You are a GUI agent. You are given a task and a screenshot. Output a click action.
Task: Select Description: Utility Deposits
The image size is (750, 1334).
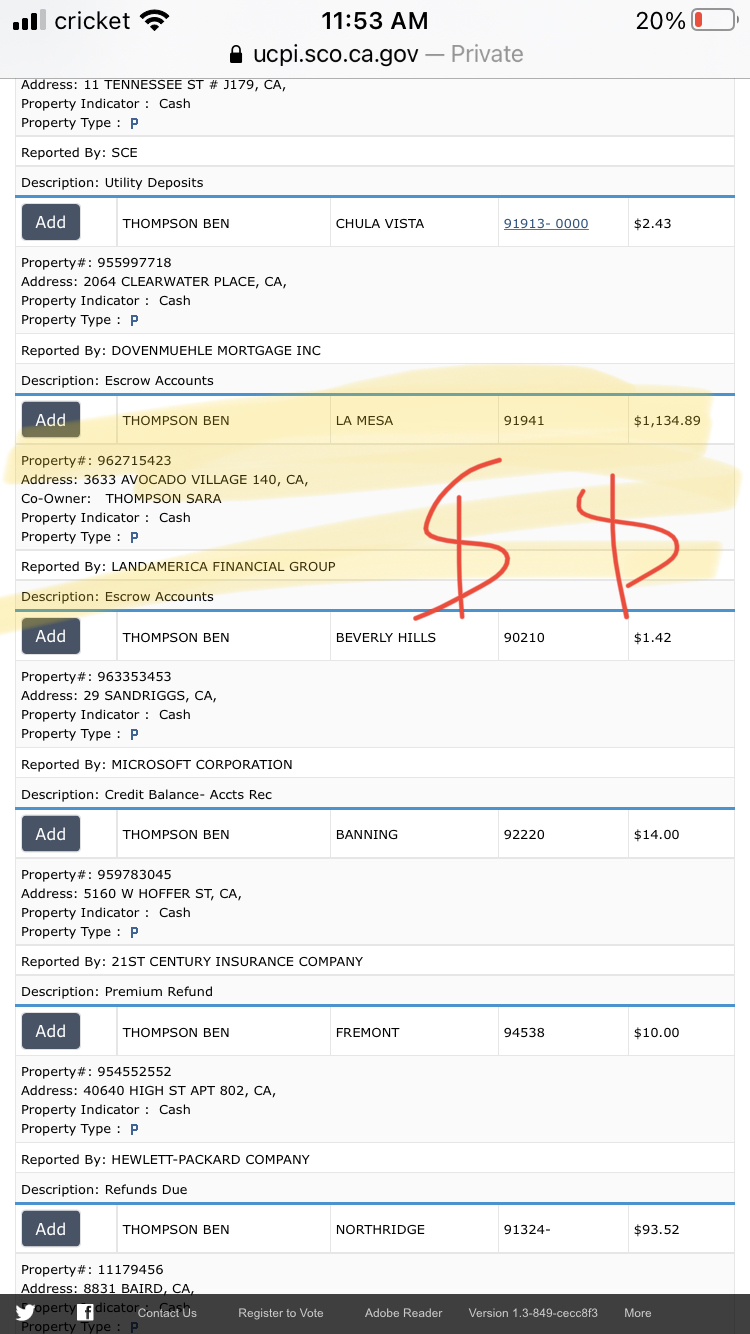[112, 182]
